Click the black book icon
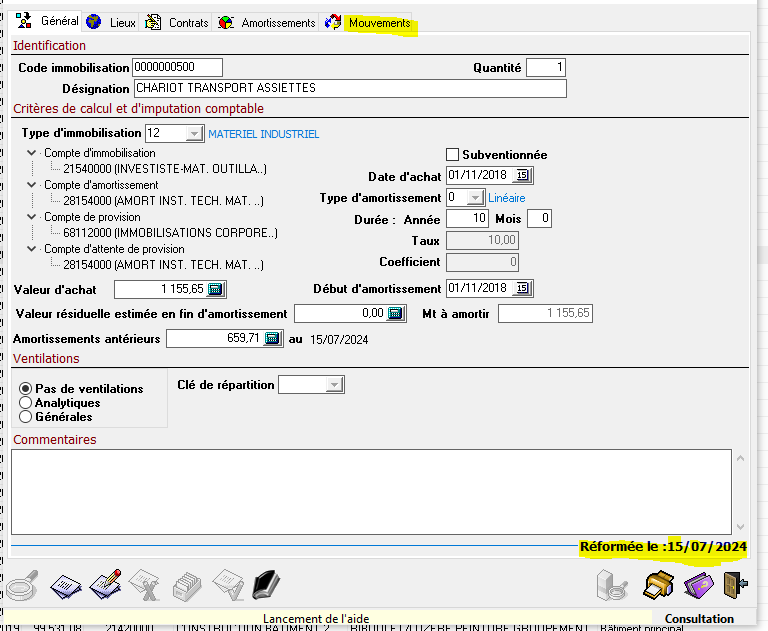 [x=265, y=584]
